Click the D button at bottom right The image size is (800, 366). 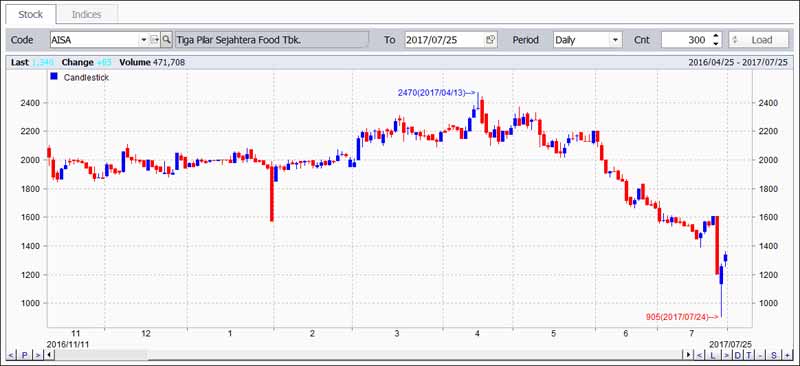[738, 355]
